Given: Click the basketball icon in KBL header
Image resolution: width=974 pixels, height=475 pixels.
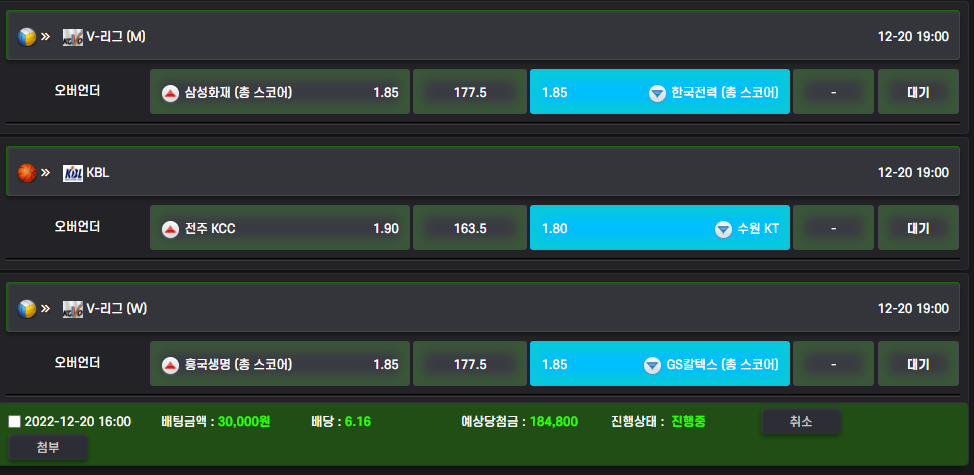Looking at the screenshot, I should 27,173.
